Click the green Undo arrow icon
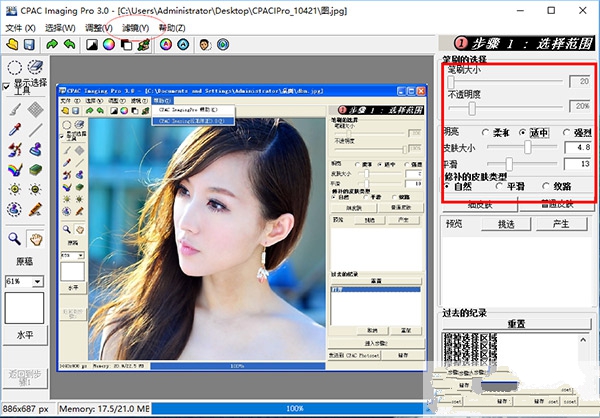The height and width of the screenshot is (418, 600). pyautogui.click(x=70, y=45)
